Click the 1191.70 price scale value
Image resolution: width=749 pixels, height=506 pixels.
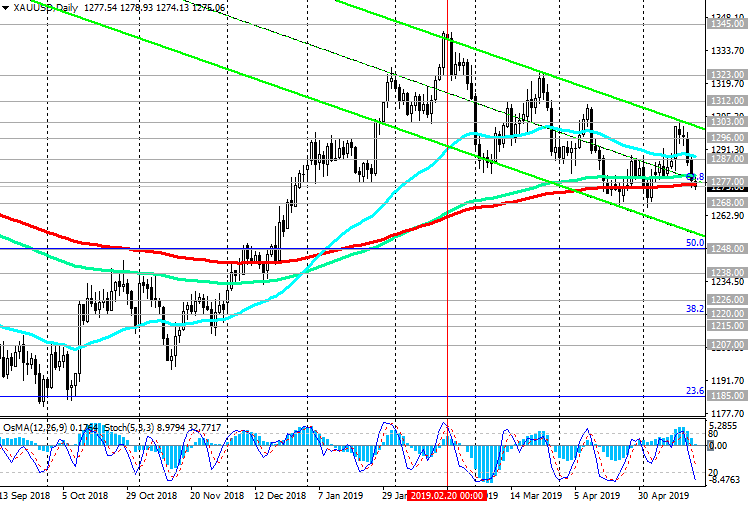[x=727, y=381]
